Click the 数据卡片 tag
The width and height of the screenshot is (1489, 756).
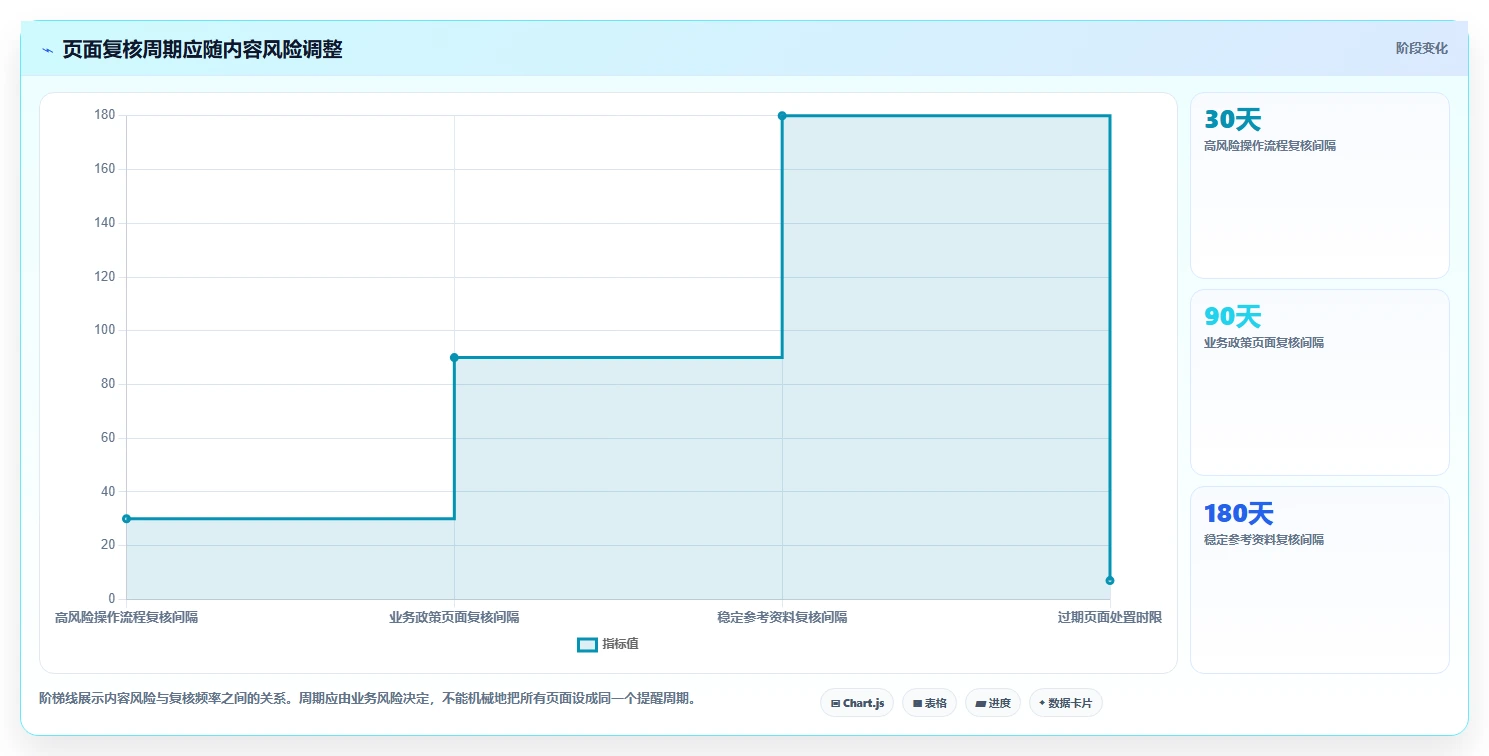[x=1066, y=703]
